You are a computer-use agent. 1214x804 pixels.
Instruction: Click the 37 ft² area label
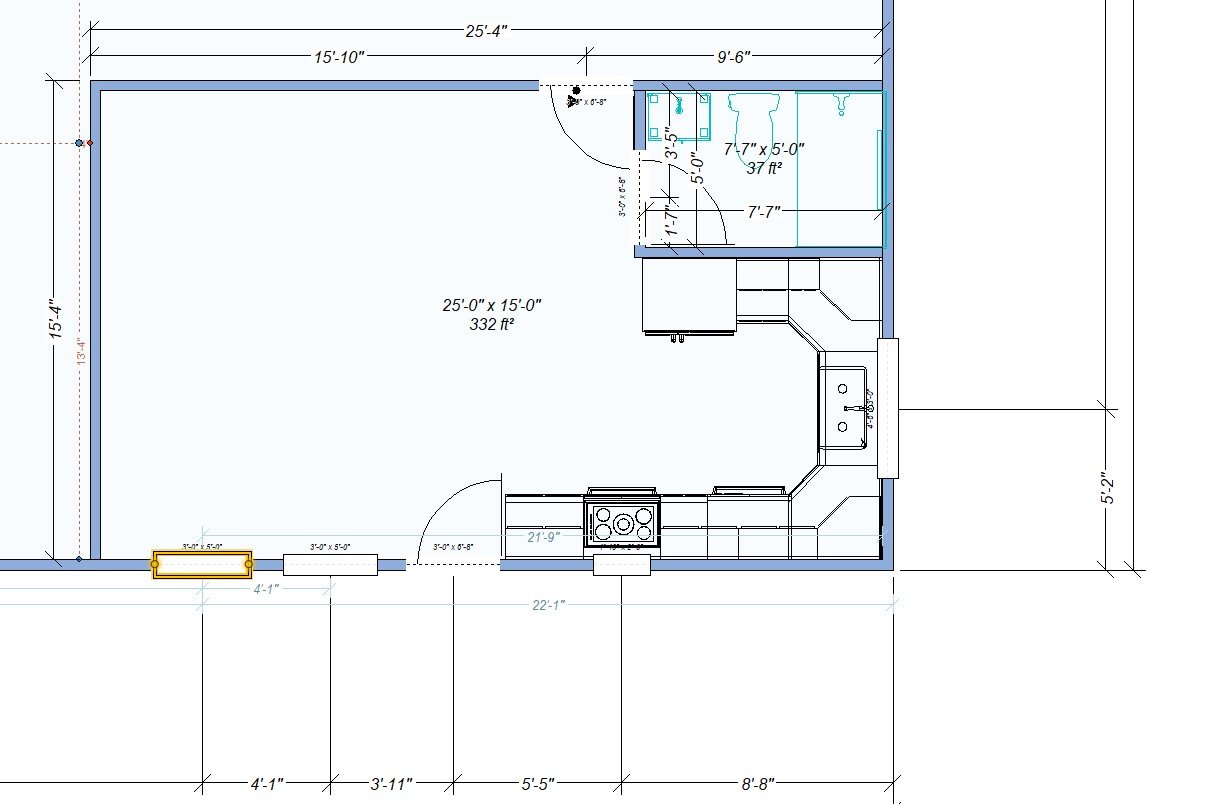pyautogui.click(x=764, y=168)
